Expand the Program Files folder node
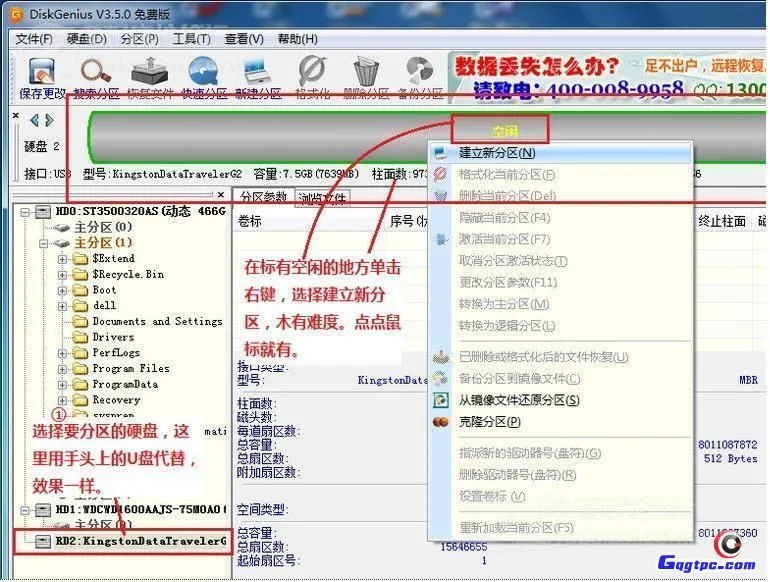Screen dimensions: 770x582 click(62, 368)
